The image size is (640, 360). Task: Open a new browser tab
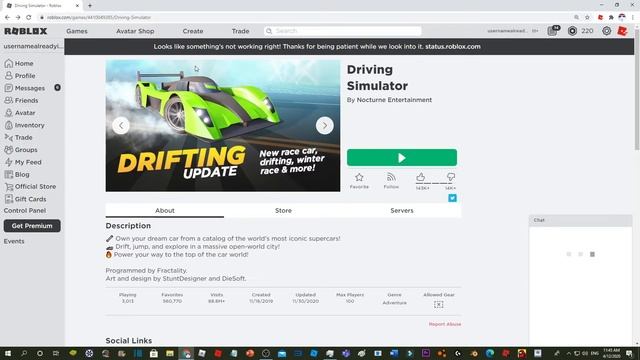90,6
